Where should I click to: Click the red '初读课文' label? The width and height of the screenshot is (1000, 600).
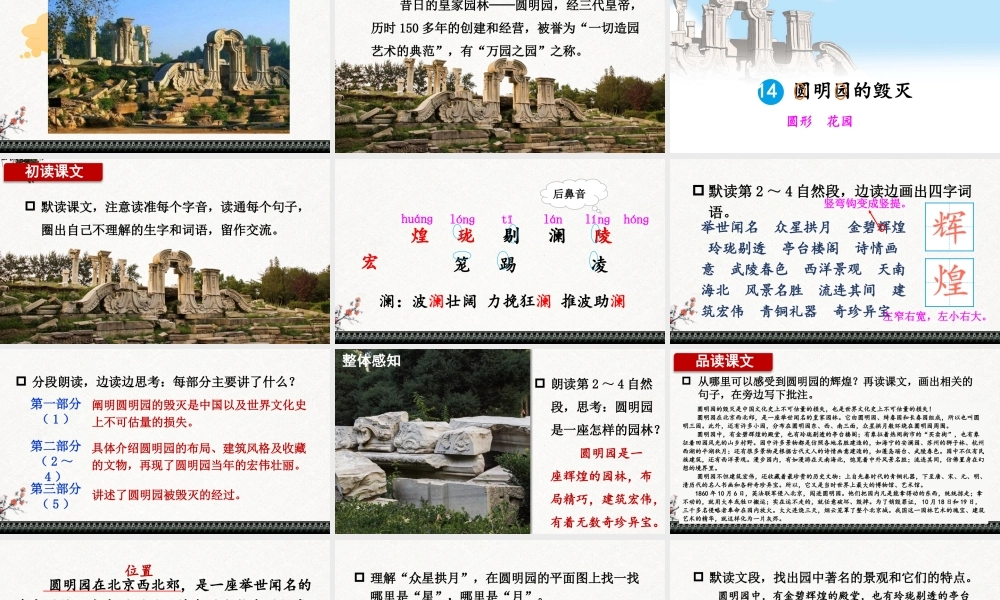click(54, 172)
